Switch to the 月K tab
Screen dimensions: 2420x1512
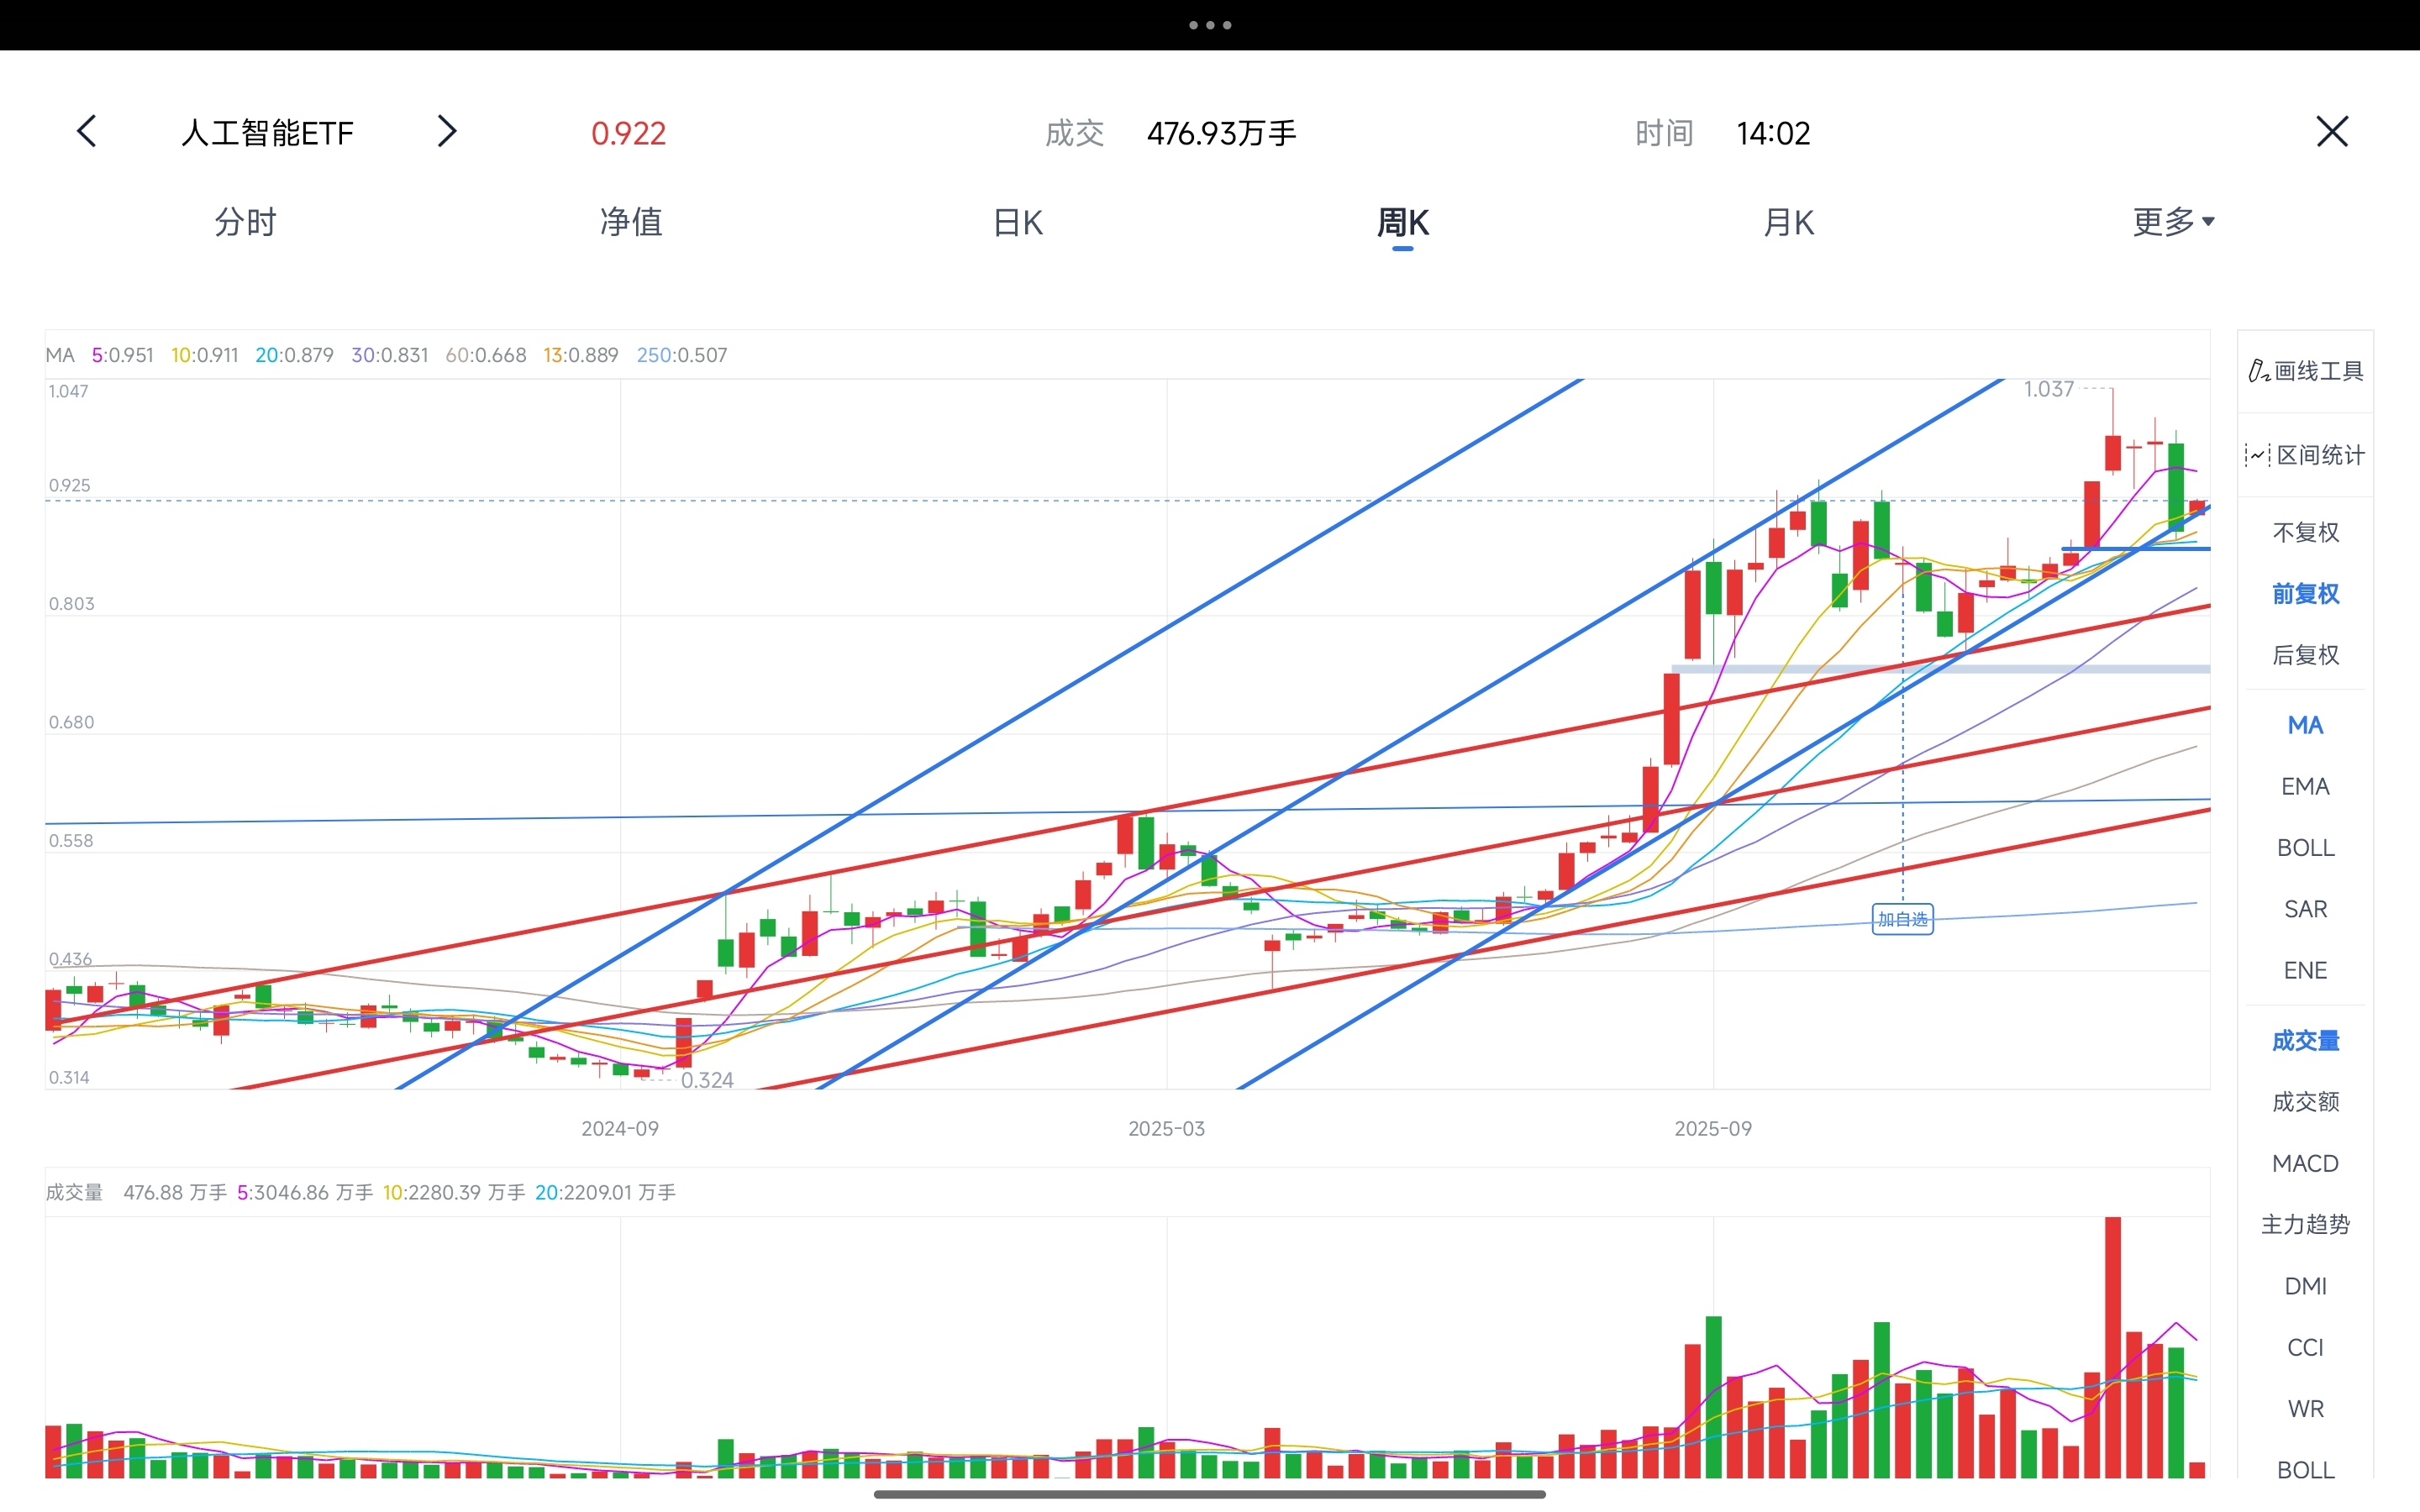tap(1788, 222)
